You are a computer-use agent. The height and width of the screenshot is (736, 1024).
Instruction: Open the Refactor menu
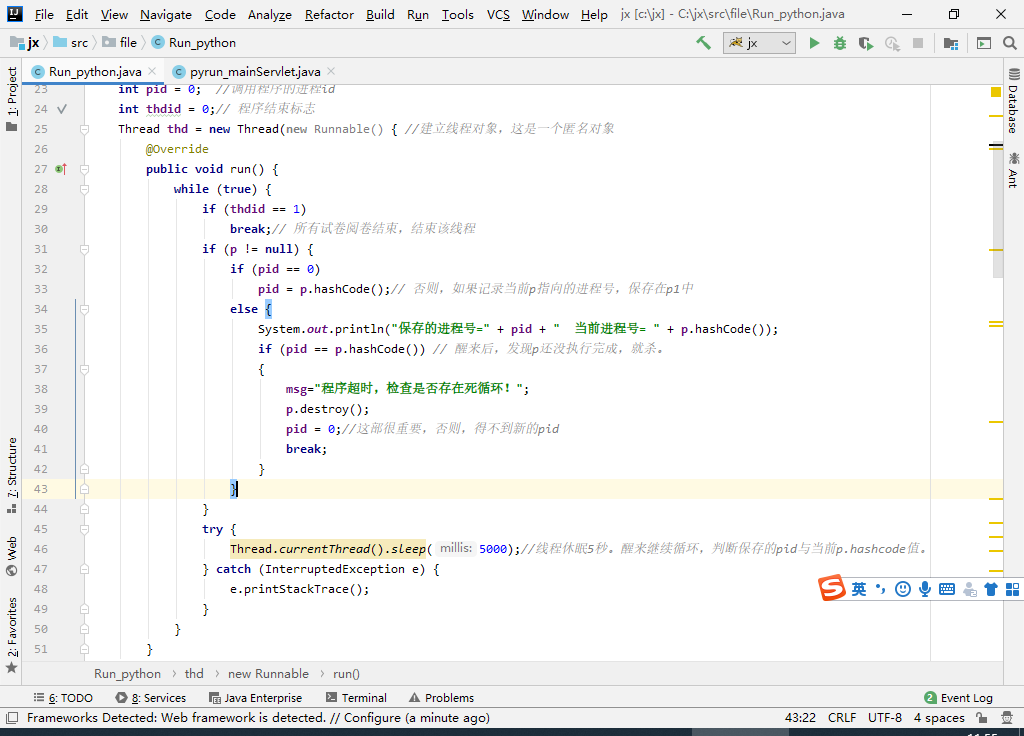329,14
